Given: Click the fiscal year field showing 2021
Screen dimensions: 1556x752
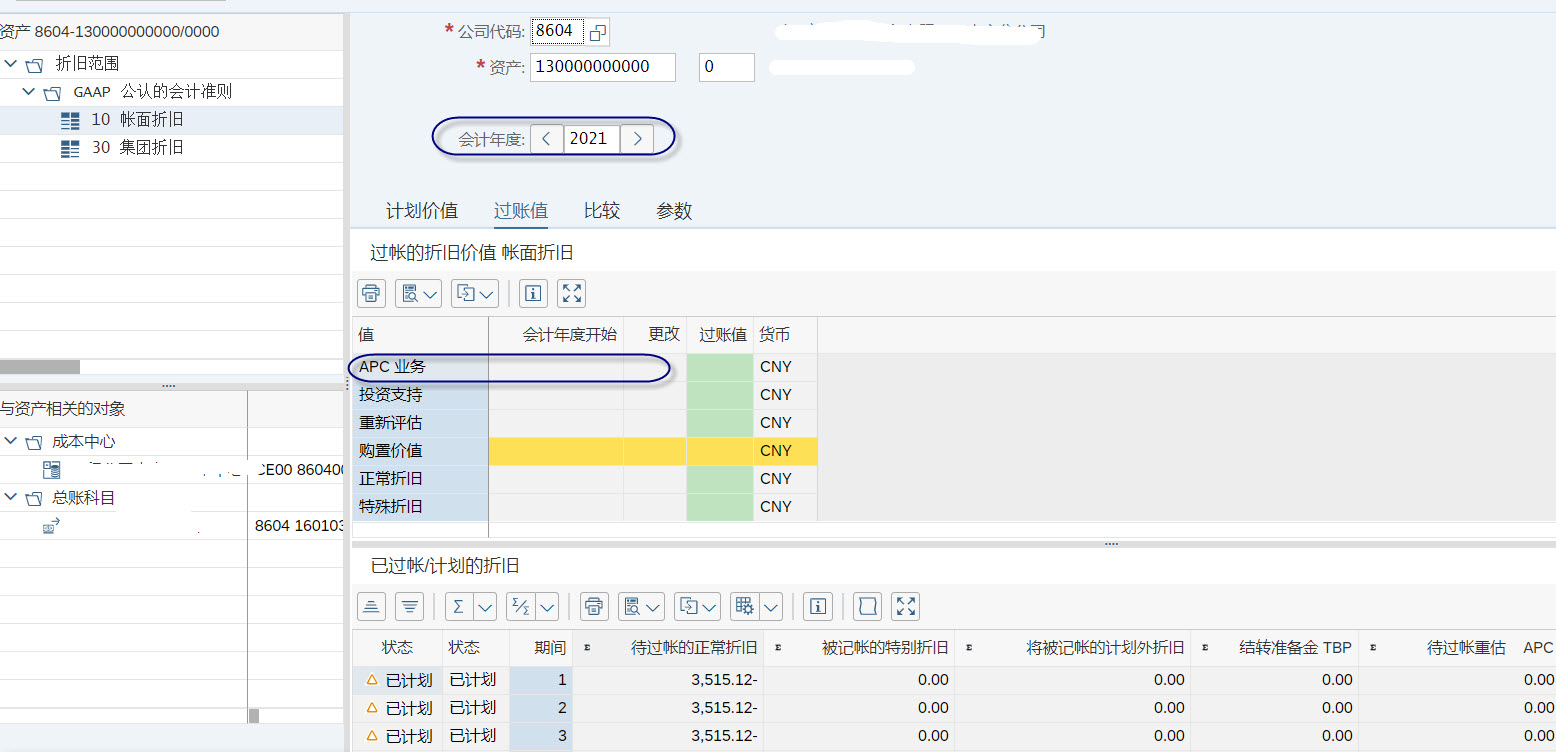Looking at the screenshot, I should tap(591, 139).
